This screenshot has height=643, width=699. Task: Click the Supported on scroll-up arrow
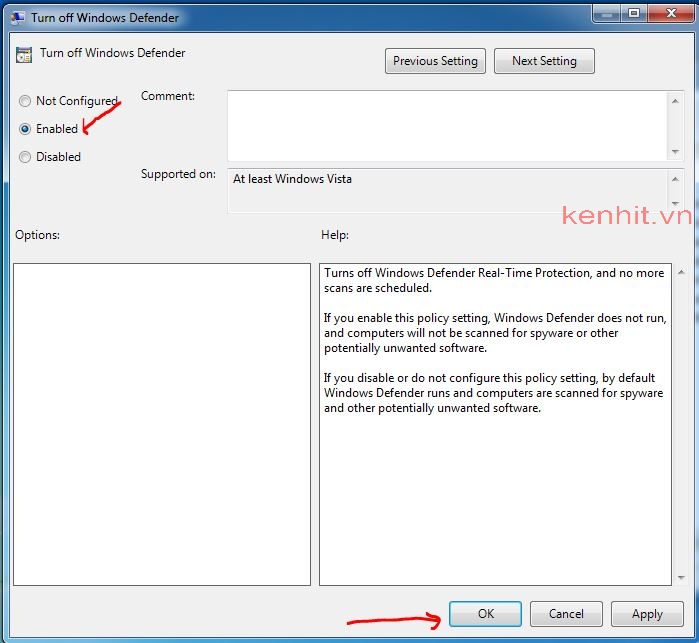pyautogui.click(x=676, y=177)
